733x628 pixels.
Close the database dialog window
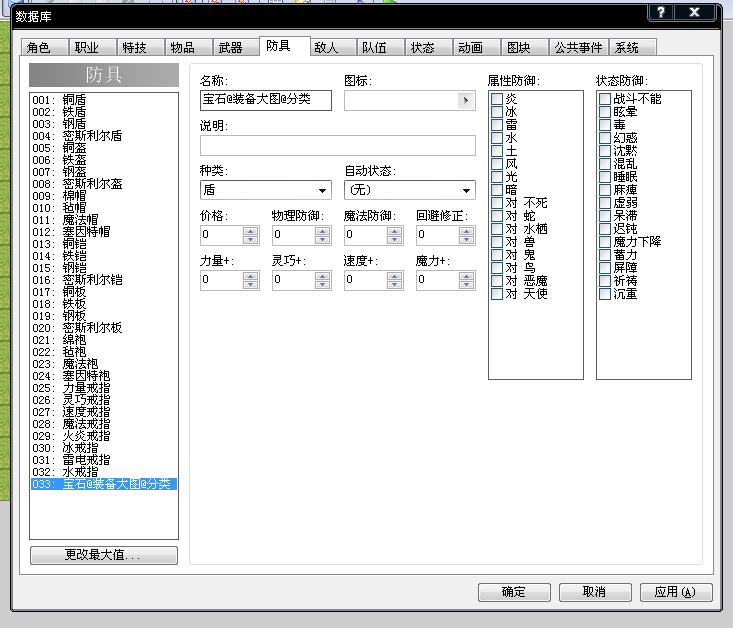[695, 13]
